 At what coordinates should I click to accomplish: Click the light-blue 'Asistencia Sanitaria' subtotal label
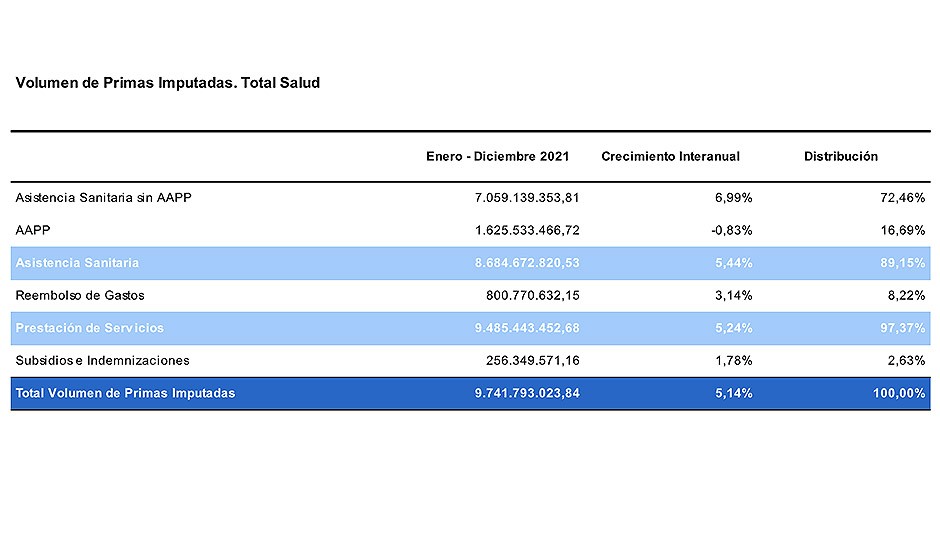pos(77,263)
